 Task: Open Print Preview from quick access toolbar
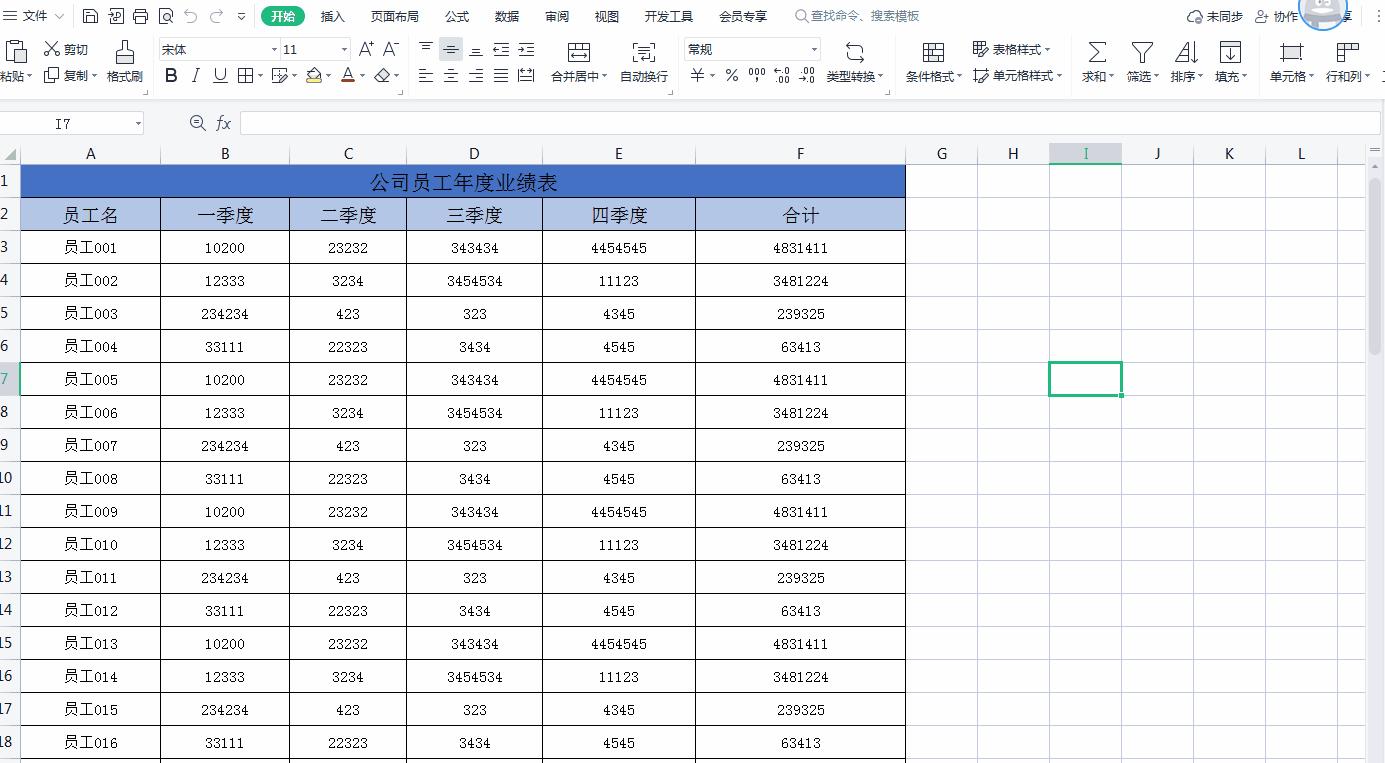point(166,16)
